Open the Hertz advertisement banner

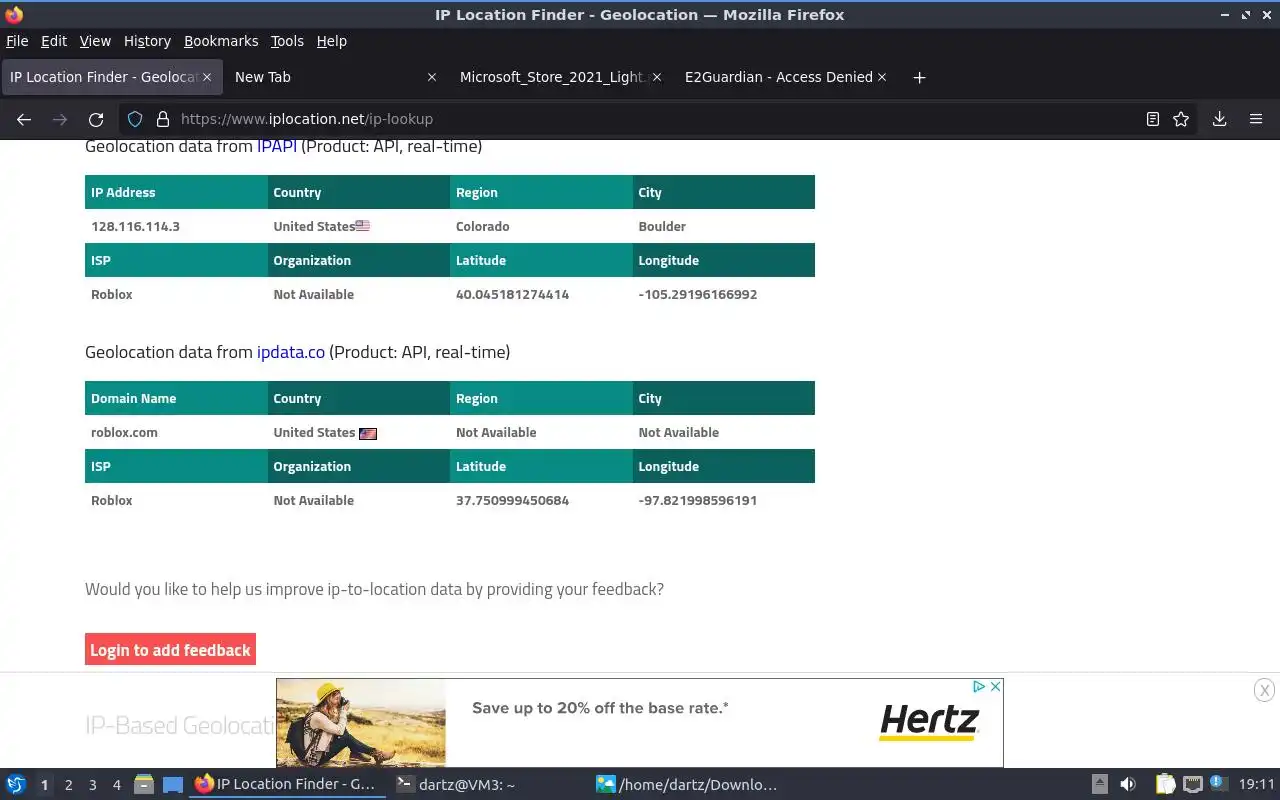pyautogui.click(x=639, y=723)
